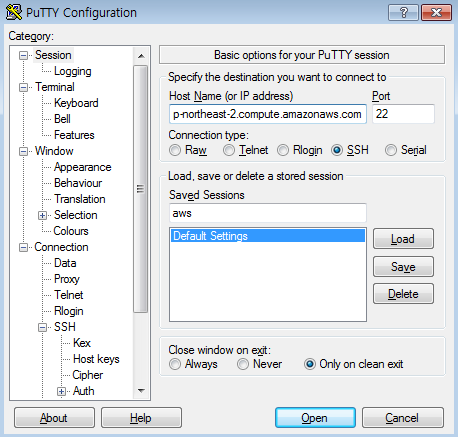Screen dimensions: 458x437
Task: Open Host keys settings category
Action: click(96, 359)
